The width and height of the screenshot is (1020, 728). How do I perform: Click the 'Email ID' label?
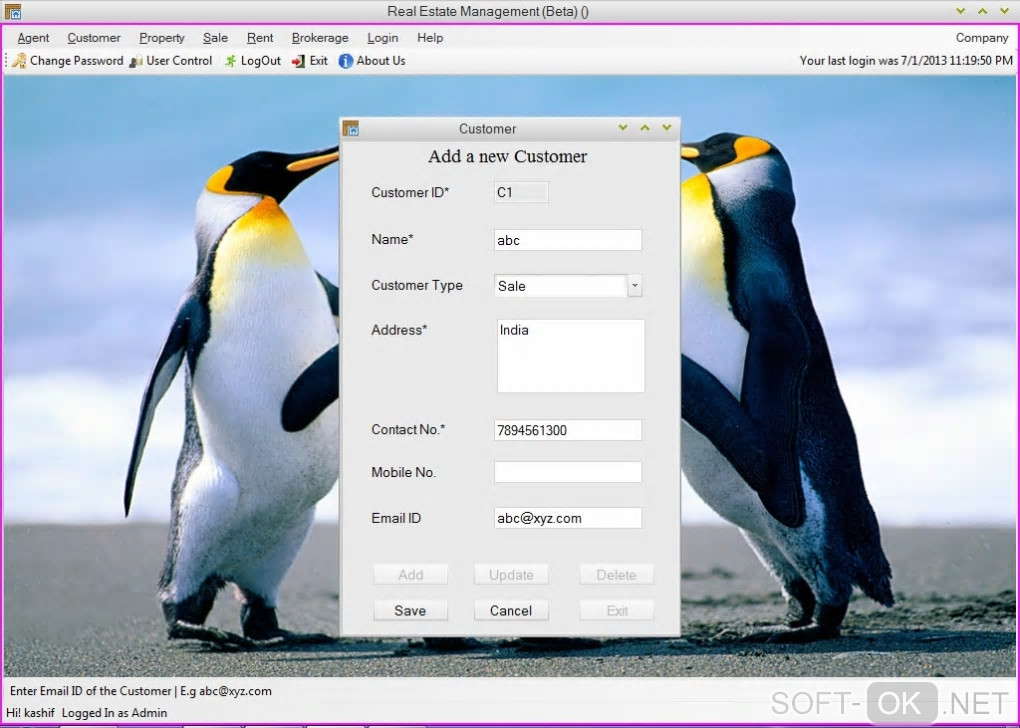pos(396,518)
